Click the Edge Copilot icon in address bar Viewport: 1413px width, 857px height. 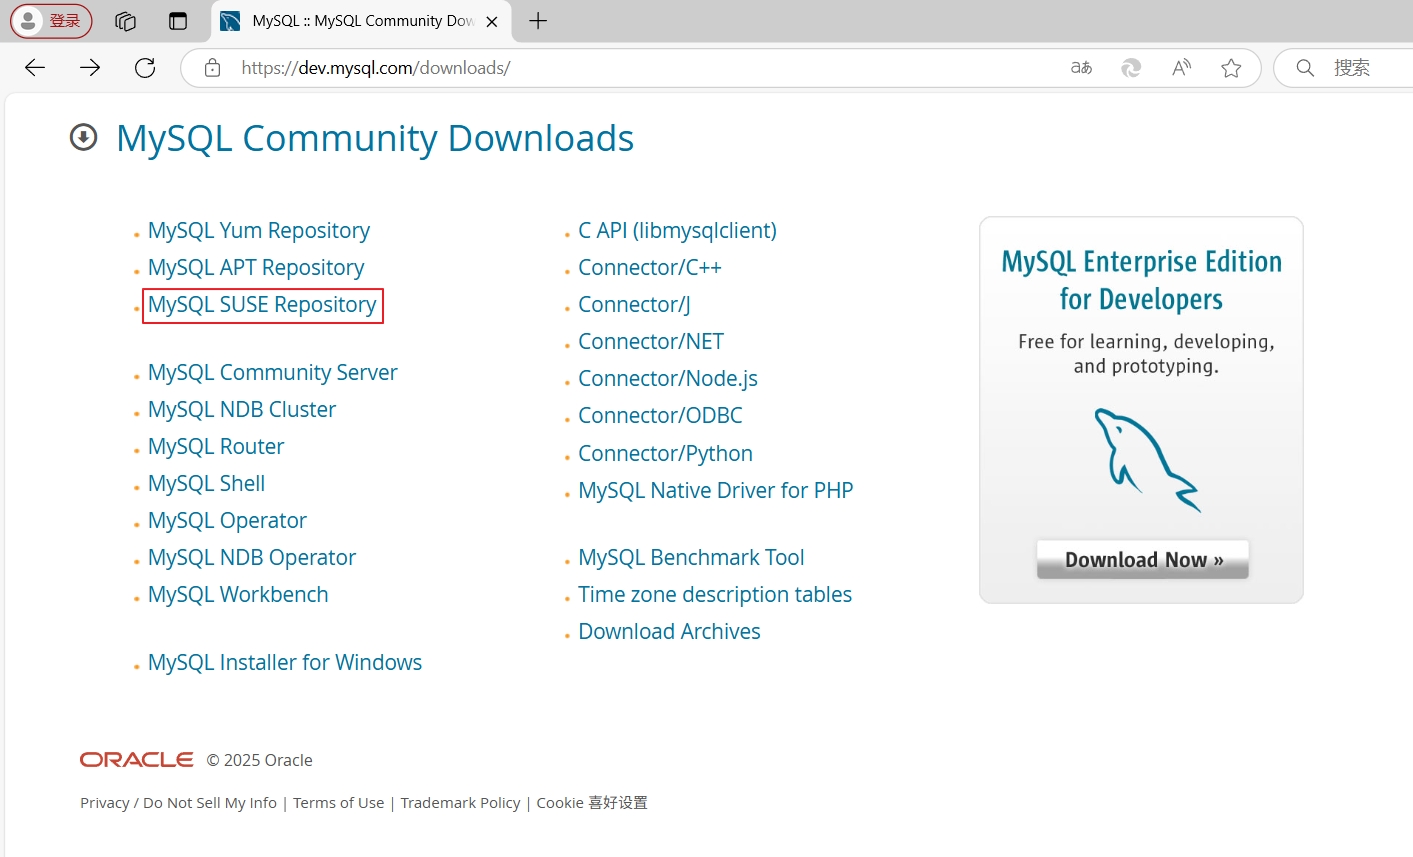tap(1131, 68)
